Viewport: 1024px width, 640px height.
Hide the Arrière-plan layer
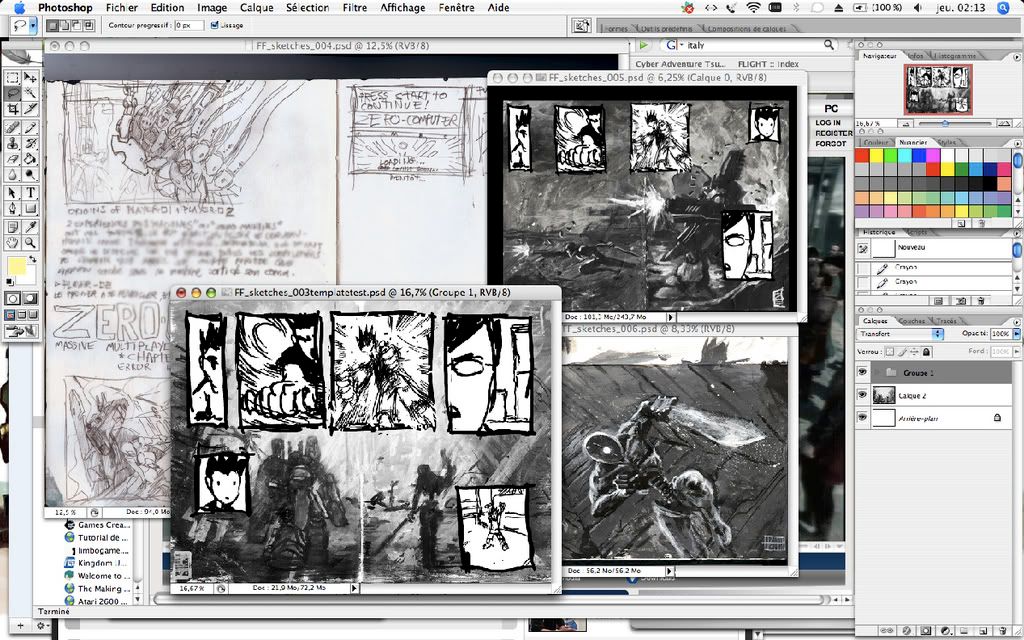pyautogui.click(x=862, y=417)
